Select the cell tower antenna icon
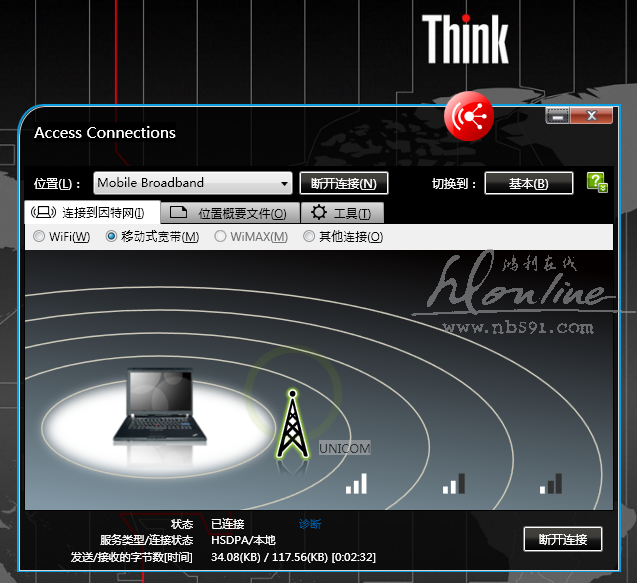637x583 pixels. click(x=291, y=424)
